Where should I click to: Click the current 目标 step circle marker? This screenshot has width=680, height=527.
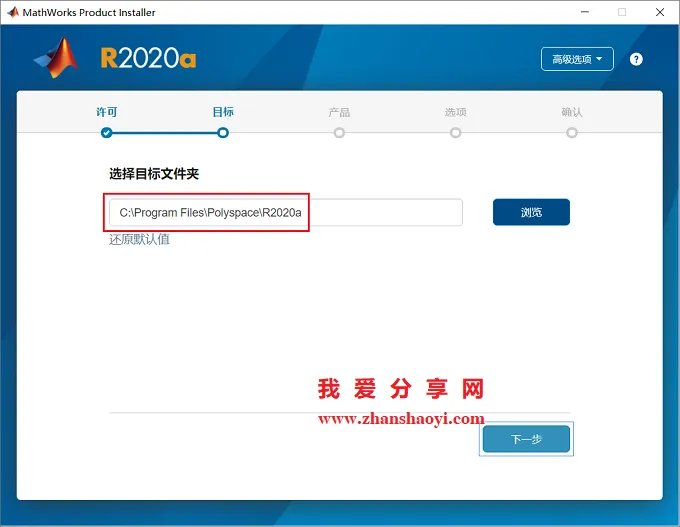pyautogui.click(x=223, y=133)
